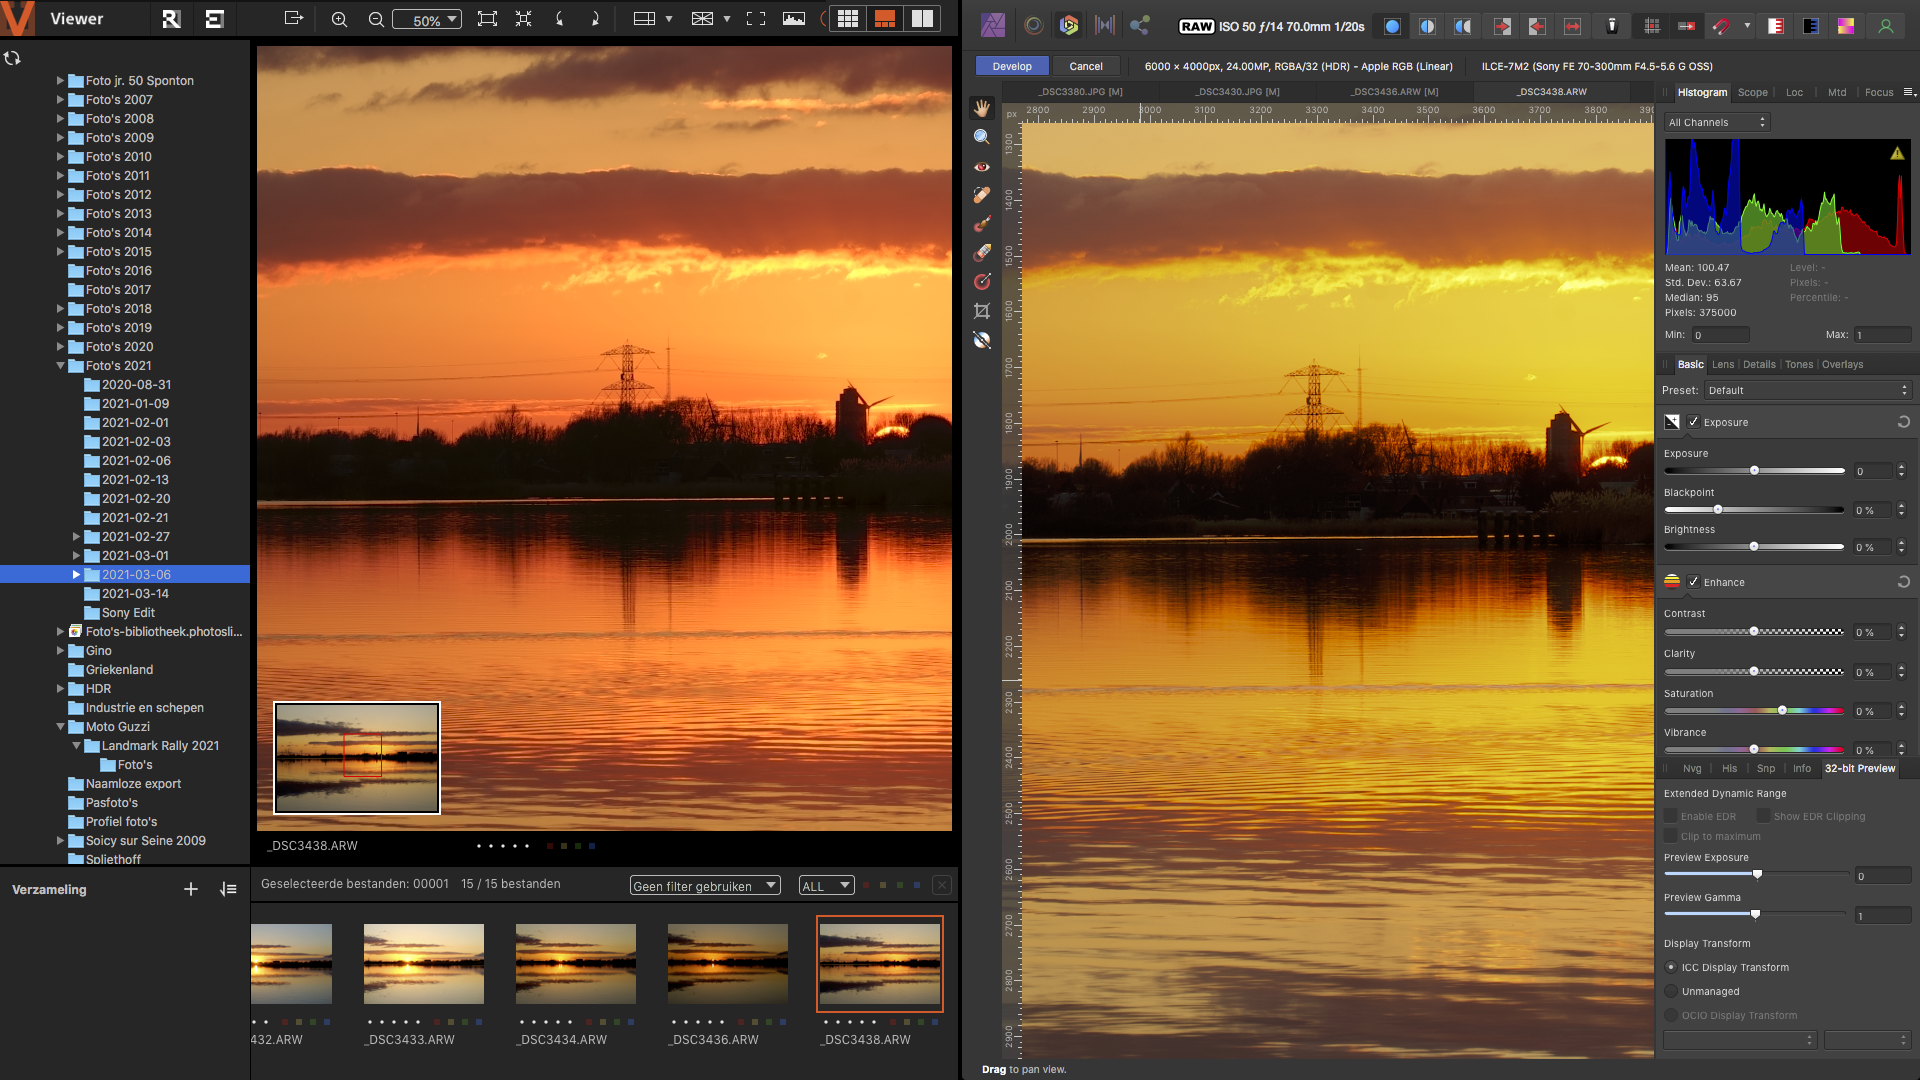Open the 50% zoom dropdown

(x=427, y=19)
